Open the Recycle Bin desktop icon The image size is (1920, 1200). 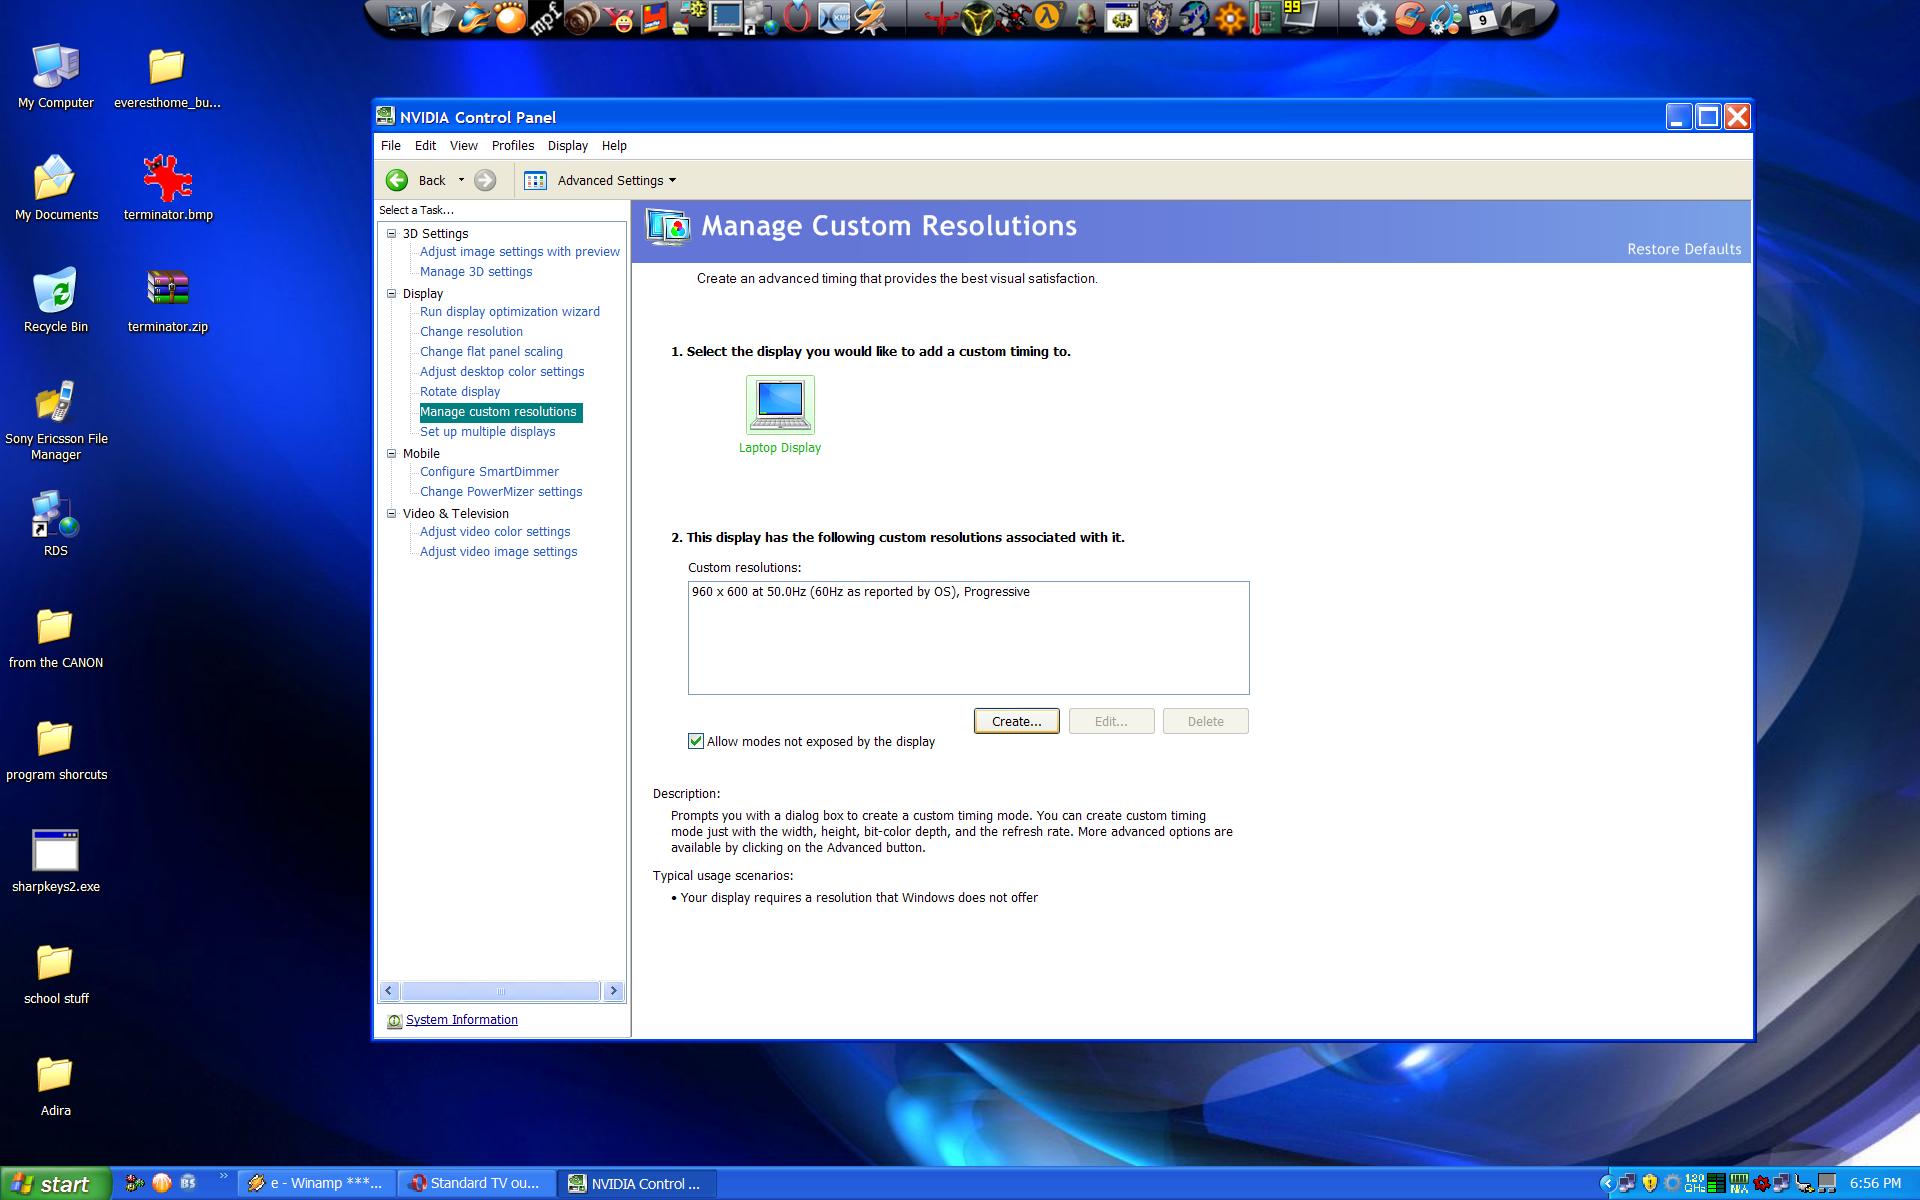coord(55,290)
